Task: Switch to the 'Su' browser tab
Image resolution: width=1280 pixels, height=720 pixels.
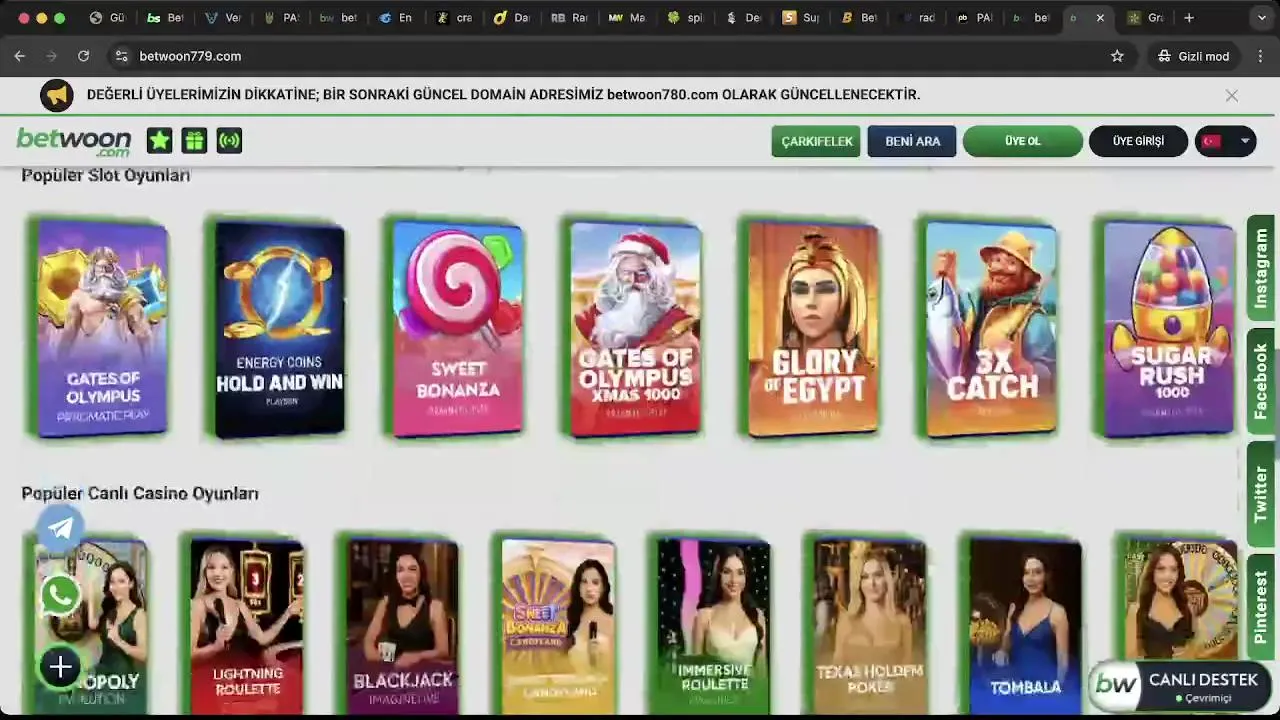Action: [x=802, y=18]
